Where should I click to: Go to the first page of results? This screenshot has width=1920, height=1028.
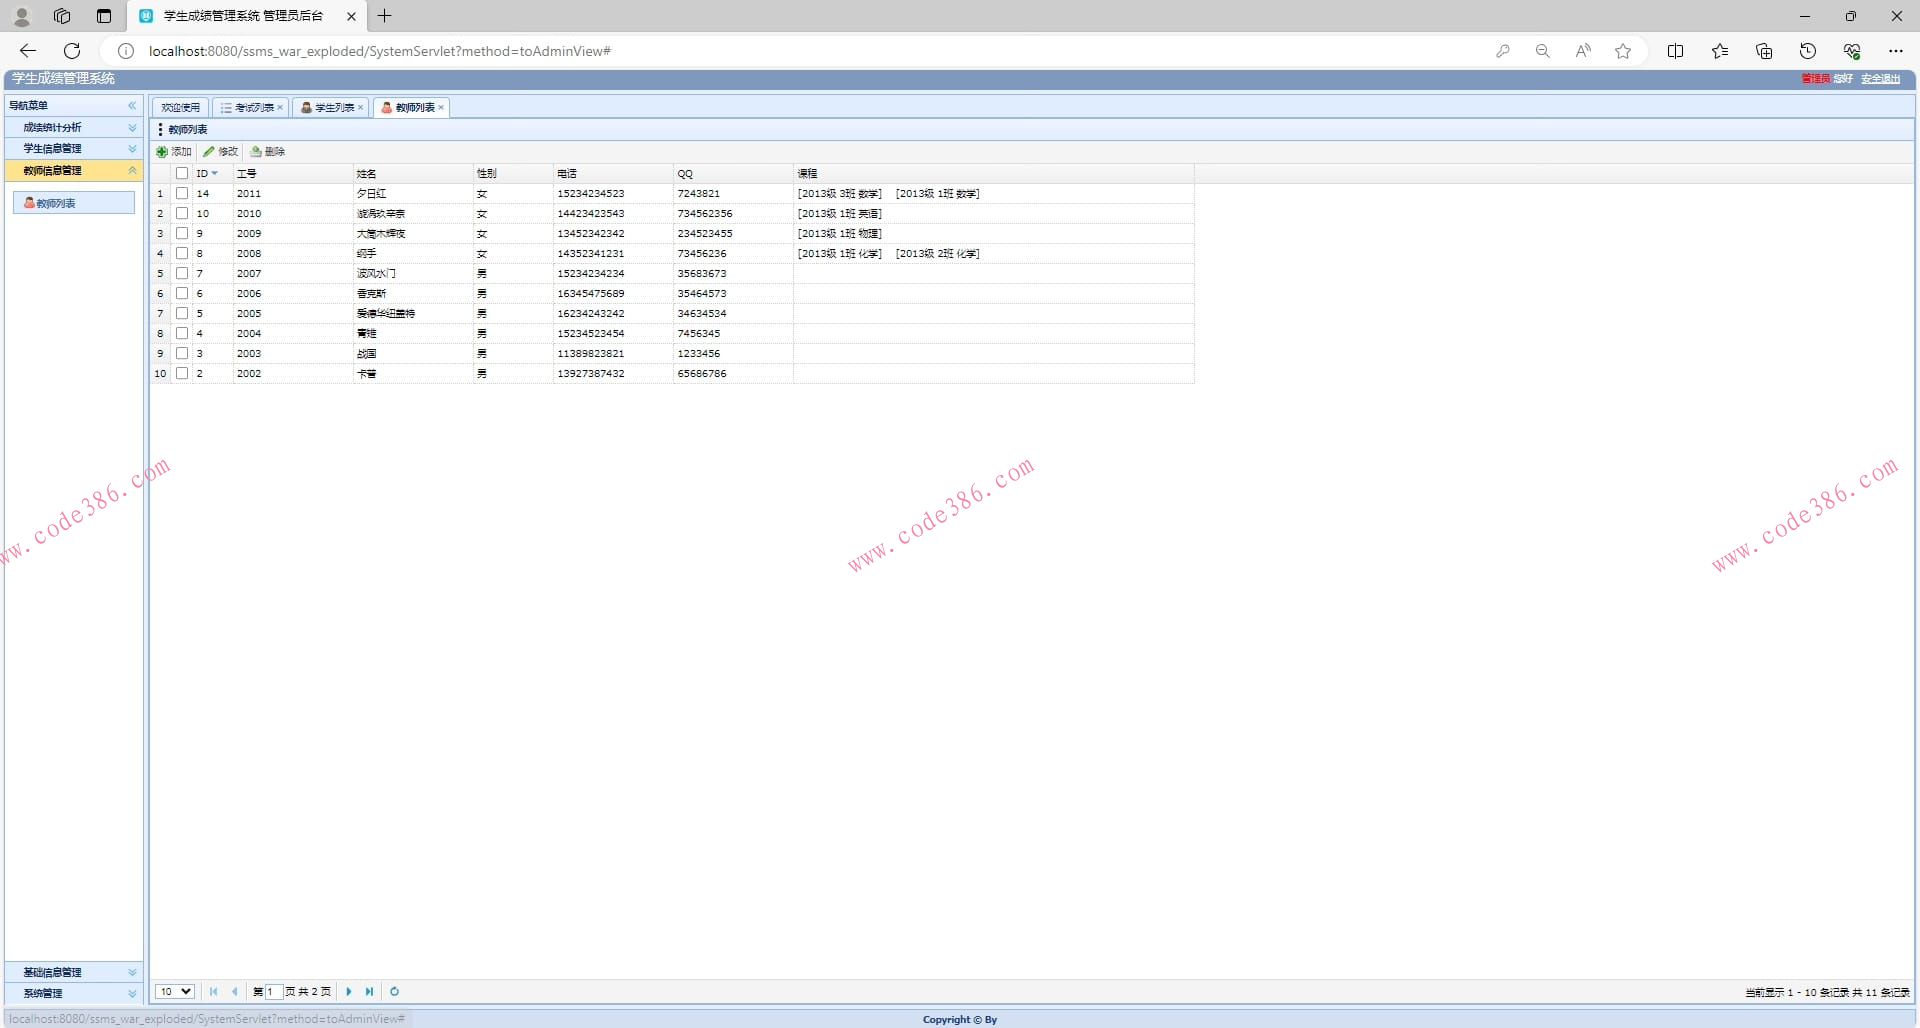coord(213,992)
